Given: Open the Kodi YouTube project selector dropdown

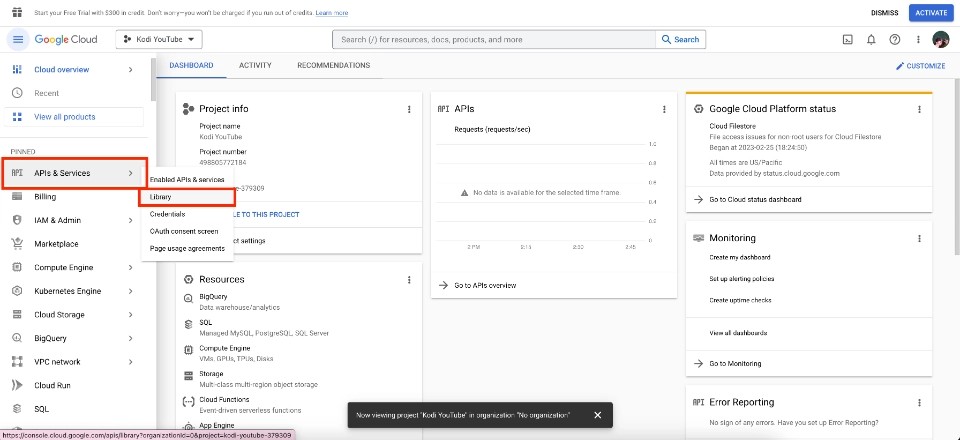Looking at the screenshot, I should pyautogui.click(x=159, y=39).
